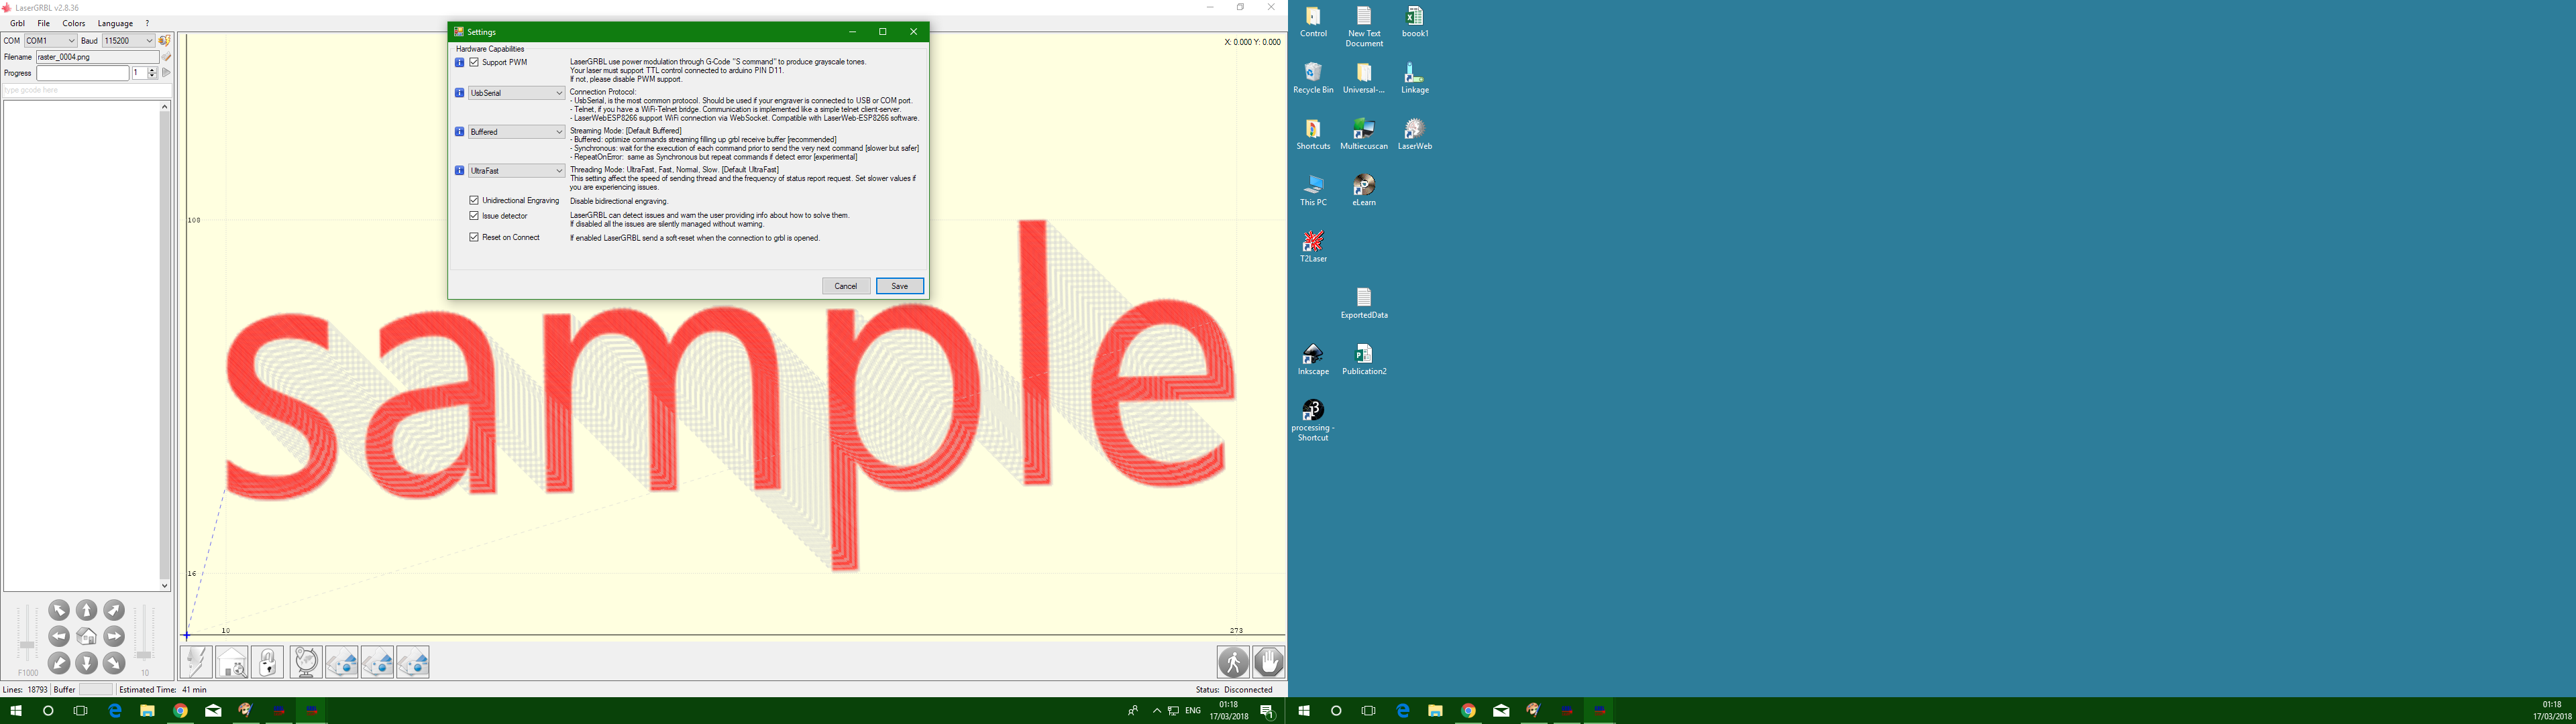Click the globe set-zero icon
Screen dimensions: 2576x724
tap(306, 662)
